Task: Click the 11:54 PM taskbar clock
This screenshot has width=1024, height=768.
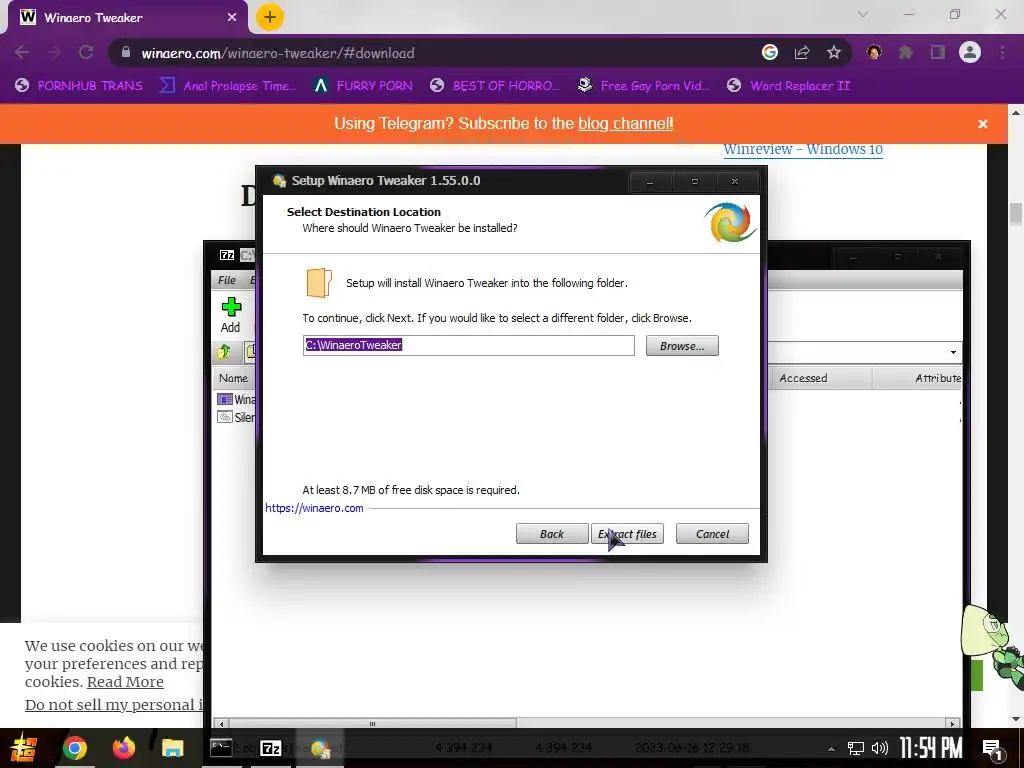Action: click(932, 748)
